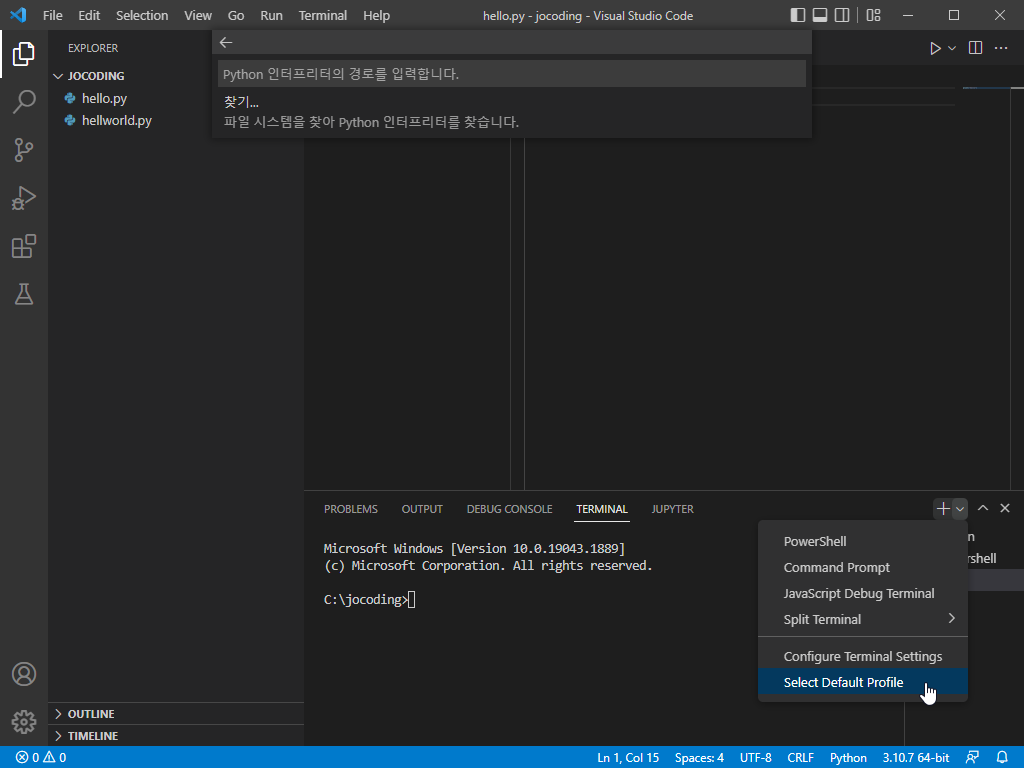Open the Explorer view in activity bar
Viewport: 1024px width, 768px height.
[x=24, y=54]
